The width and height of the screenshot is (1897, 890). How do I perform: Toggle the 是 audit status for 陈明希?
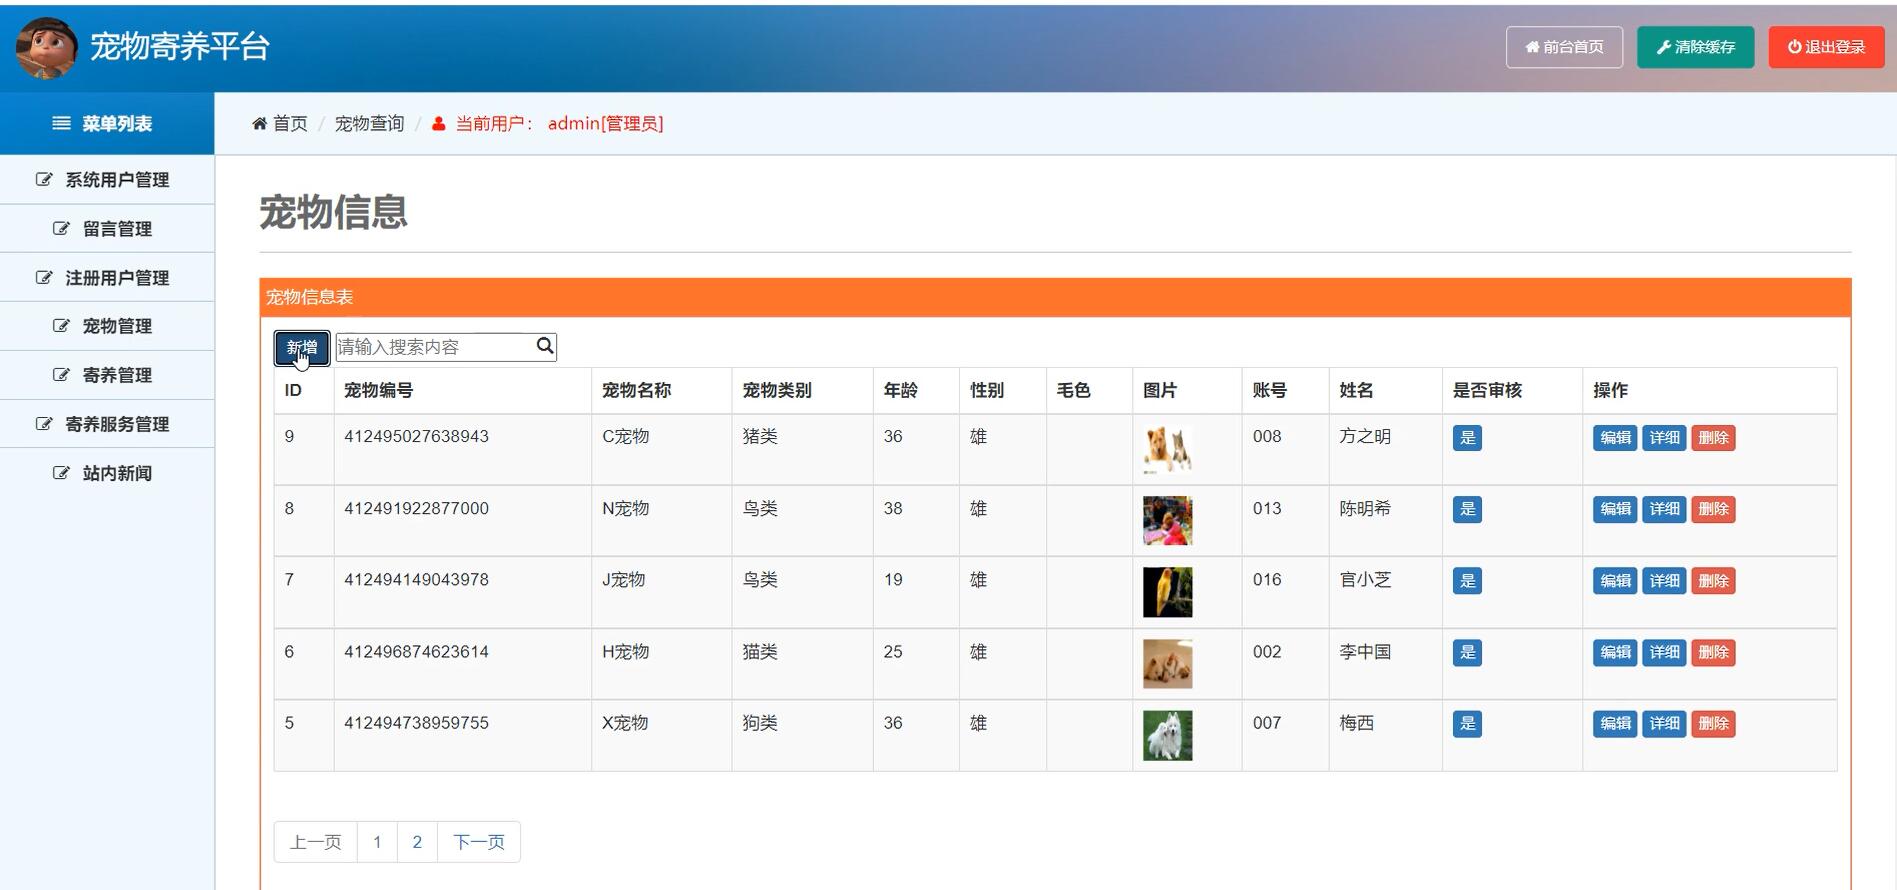[x=1467, y=509]
